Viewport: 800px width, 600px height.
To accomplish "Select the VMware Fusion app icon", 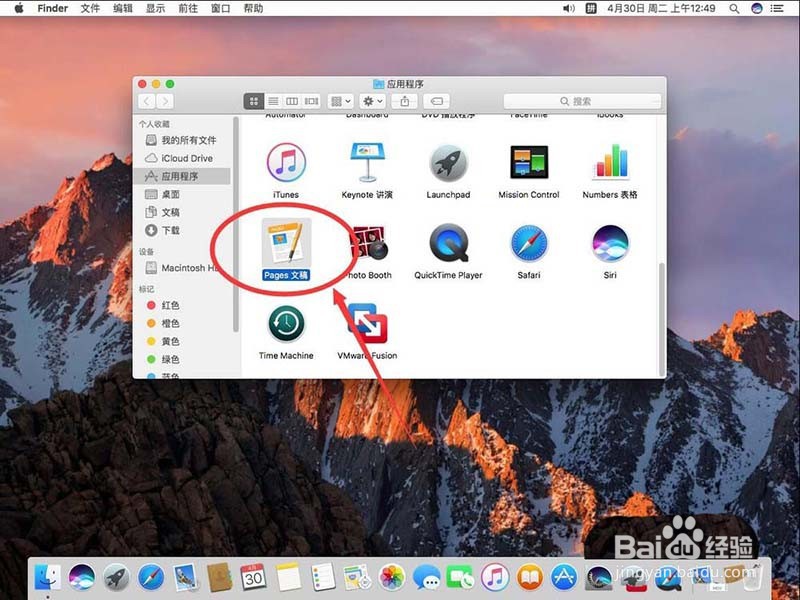I will (x=368, y=324).
